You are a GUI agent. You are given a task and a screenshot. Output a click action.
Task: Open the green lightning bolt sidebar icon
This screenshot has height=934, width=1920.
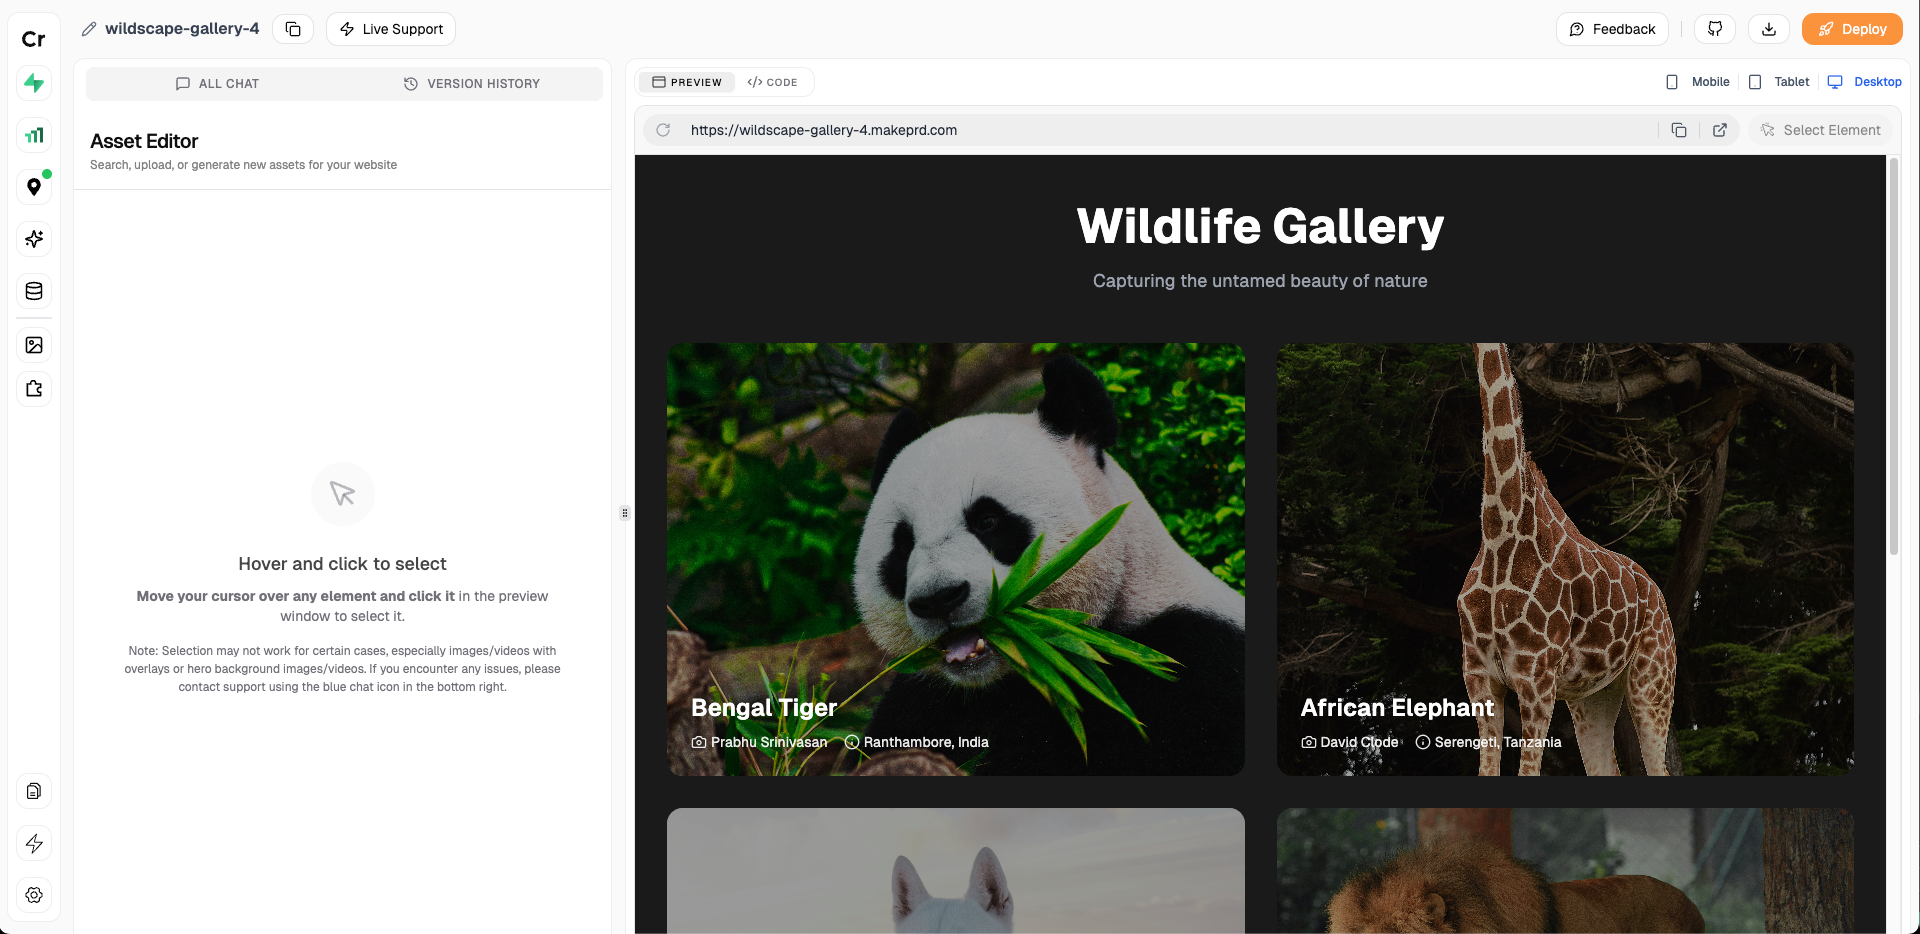coord(34,83)
